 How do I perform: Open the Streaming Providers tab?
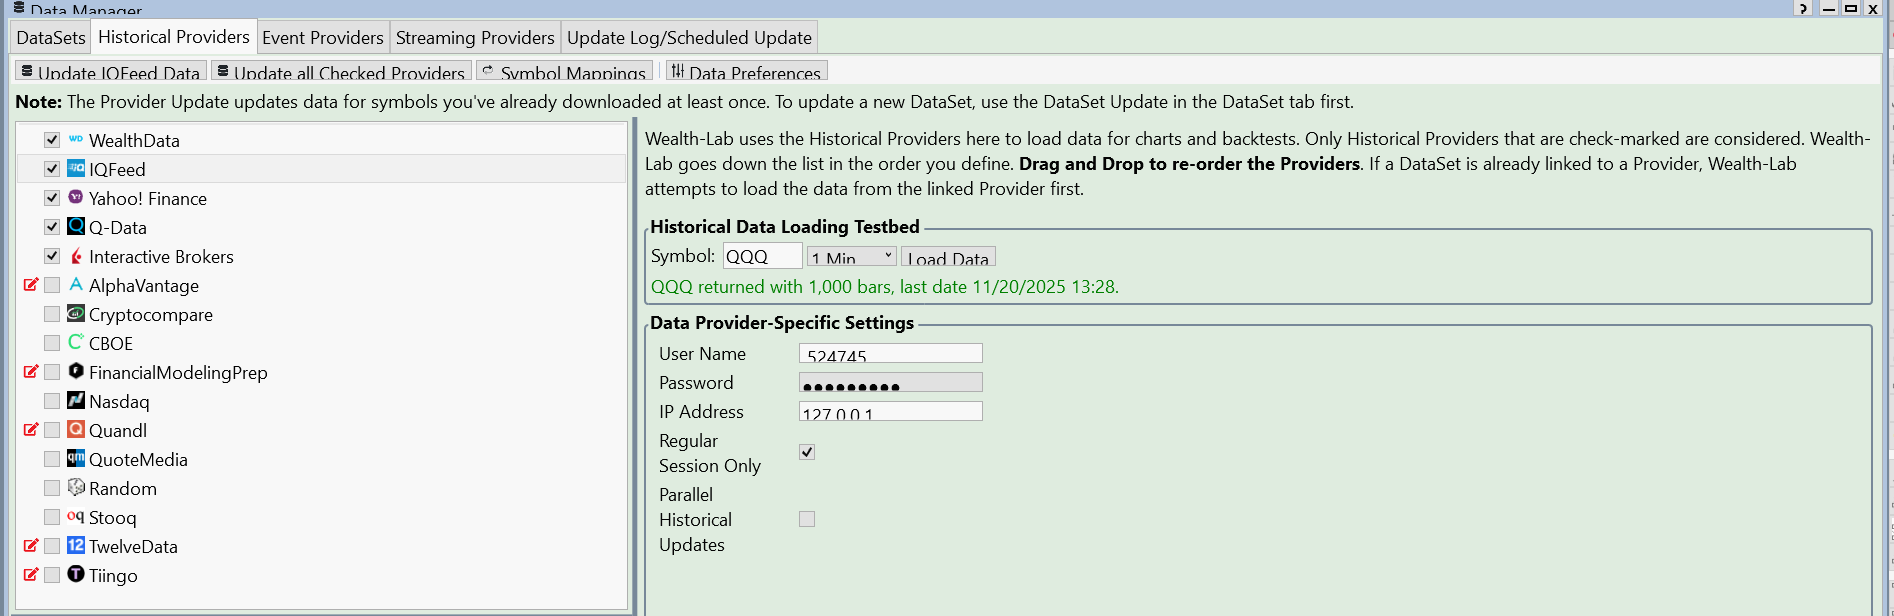click(475, 38)
